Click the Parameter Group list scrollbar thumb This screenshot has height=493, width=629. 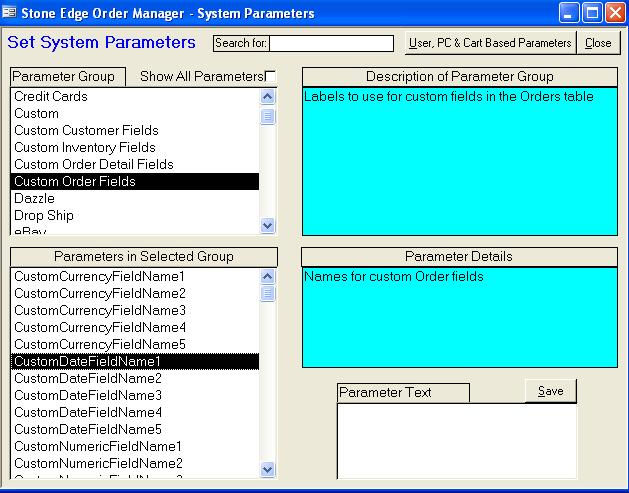tap(268, 116)
